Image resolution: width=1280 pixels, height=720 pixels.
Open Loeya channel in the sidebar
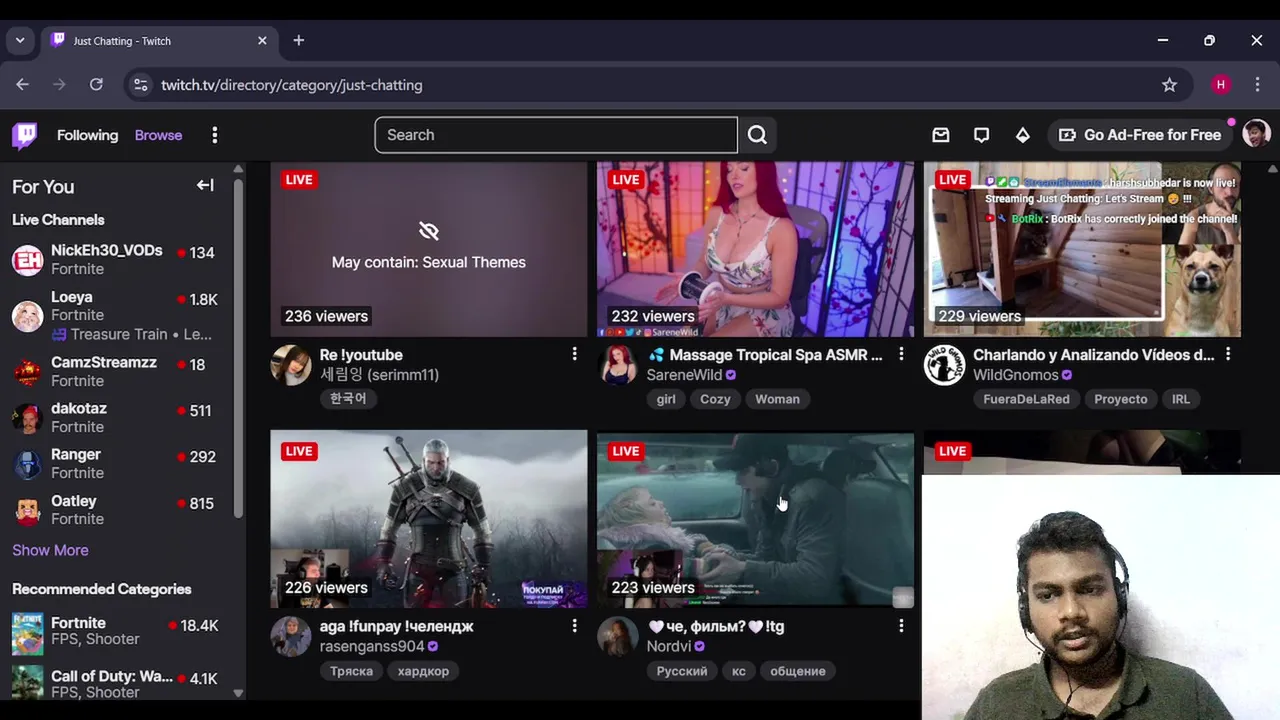click(x=120, y=315)
